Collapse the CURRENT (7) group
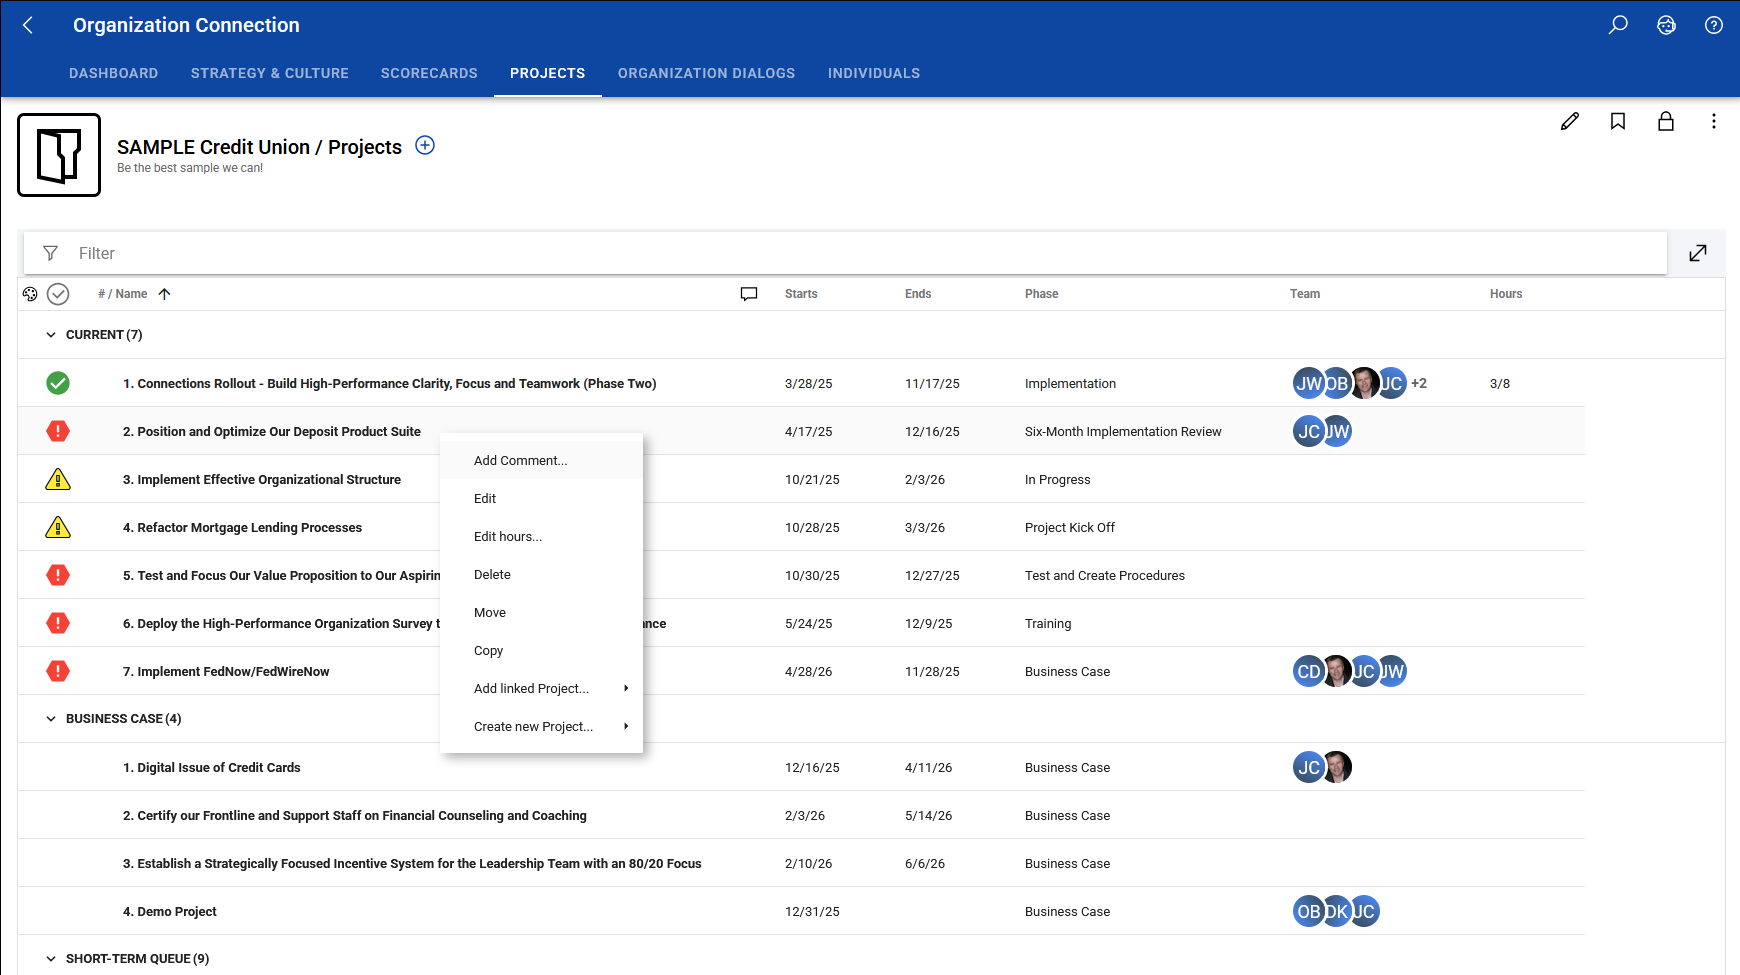This screenshot has height=975, width=1740. [51, 335]
